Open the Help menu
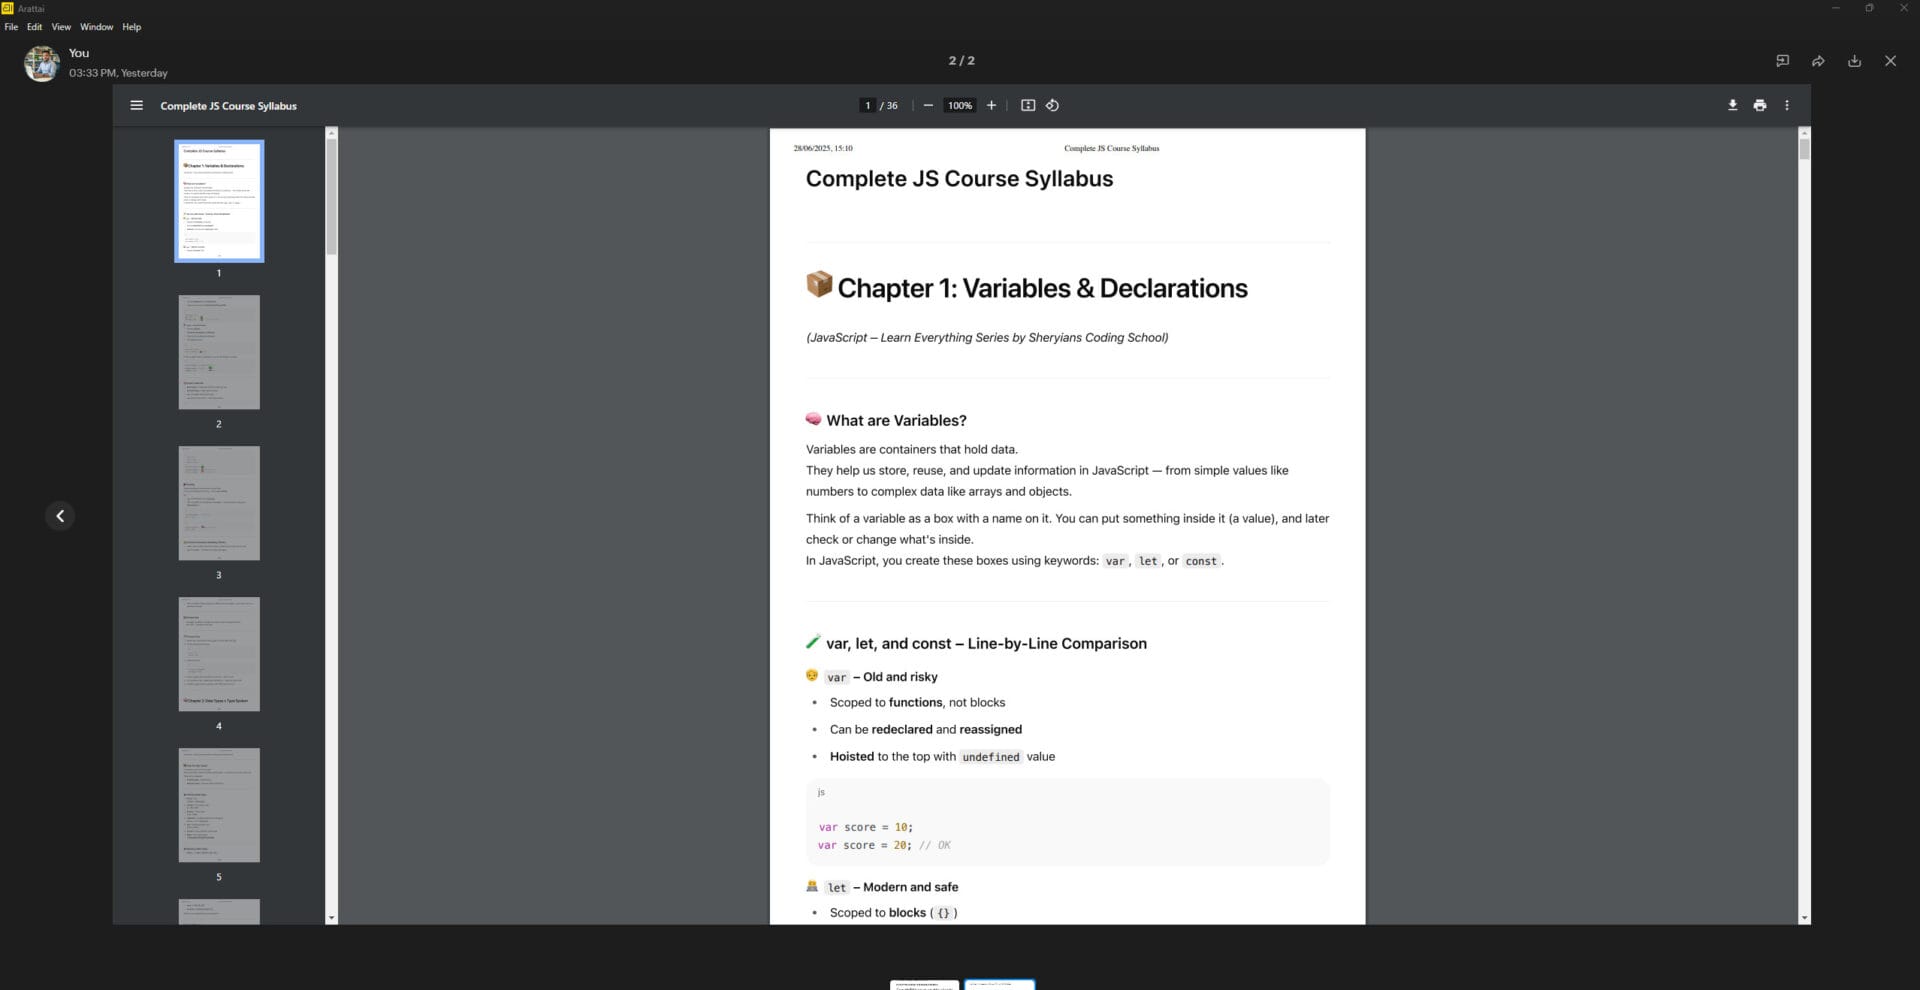 [x=132, y=27]
